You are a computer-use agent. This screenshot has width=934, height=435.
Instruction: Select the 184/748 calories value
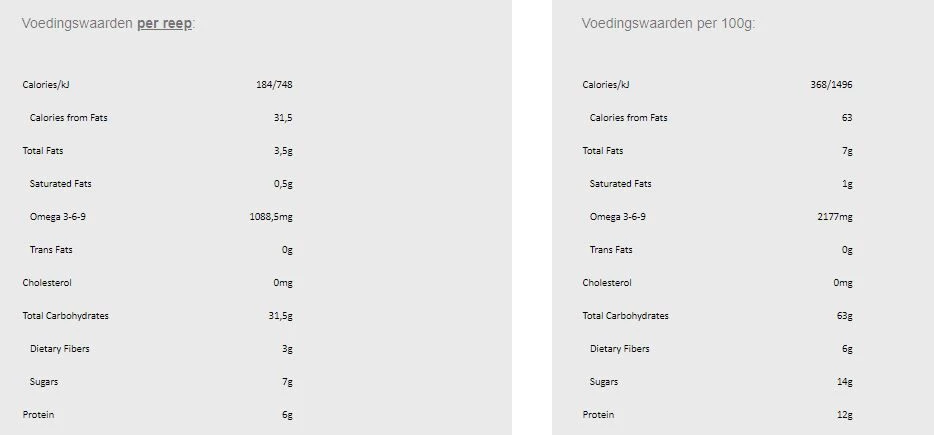tap(274, 85)
